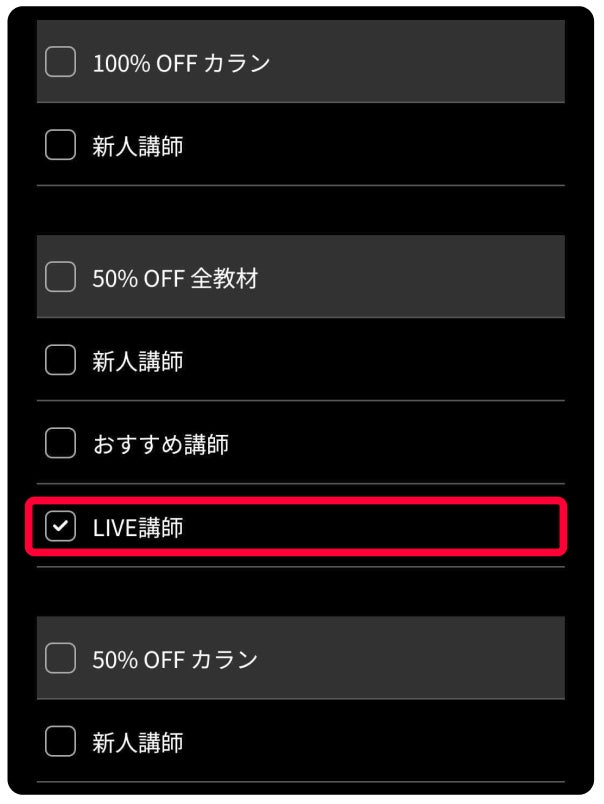Screen dimensions: 604x804
Task: Click the おすすめ講師 label text
Action: point(161,444)
